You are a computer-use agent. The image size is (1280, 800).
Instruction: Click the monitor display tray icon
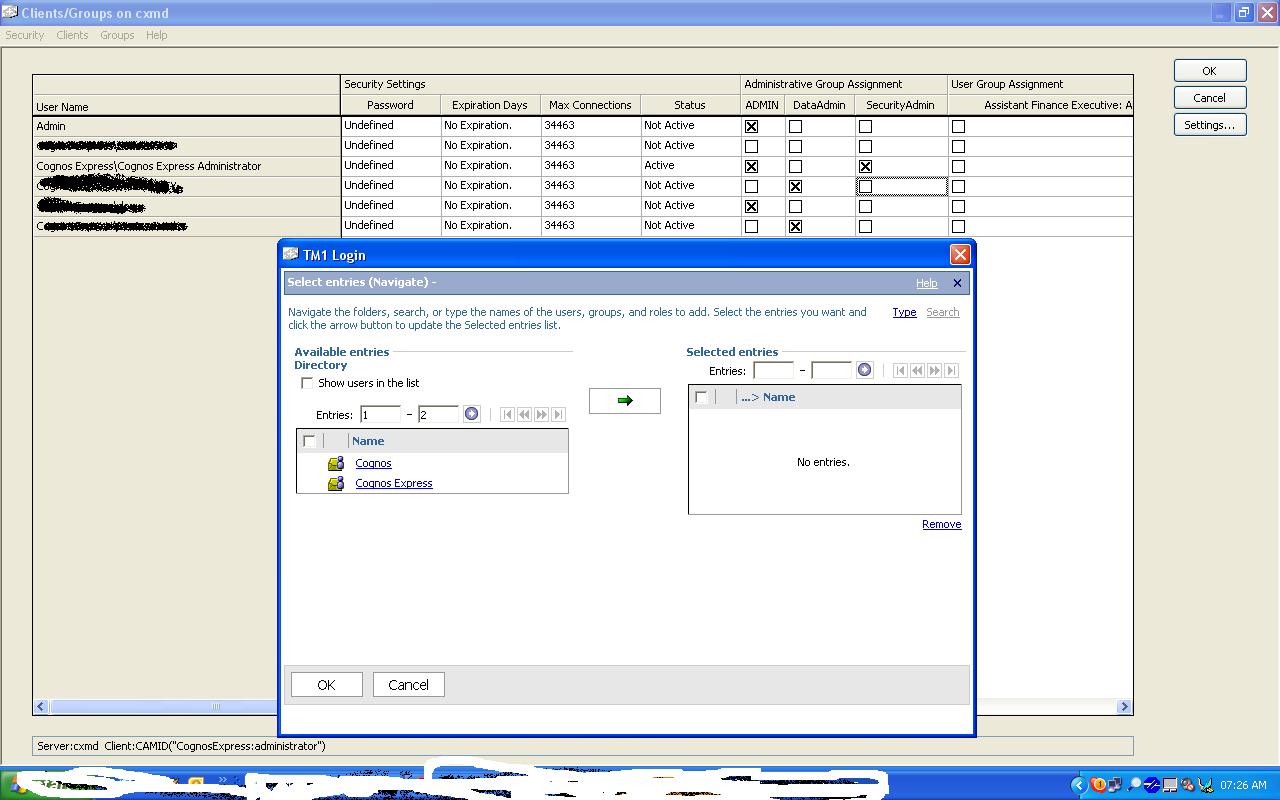click(1170, 785)
